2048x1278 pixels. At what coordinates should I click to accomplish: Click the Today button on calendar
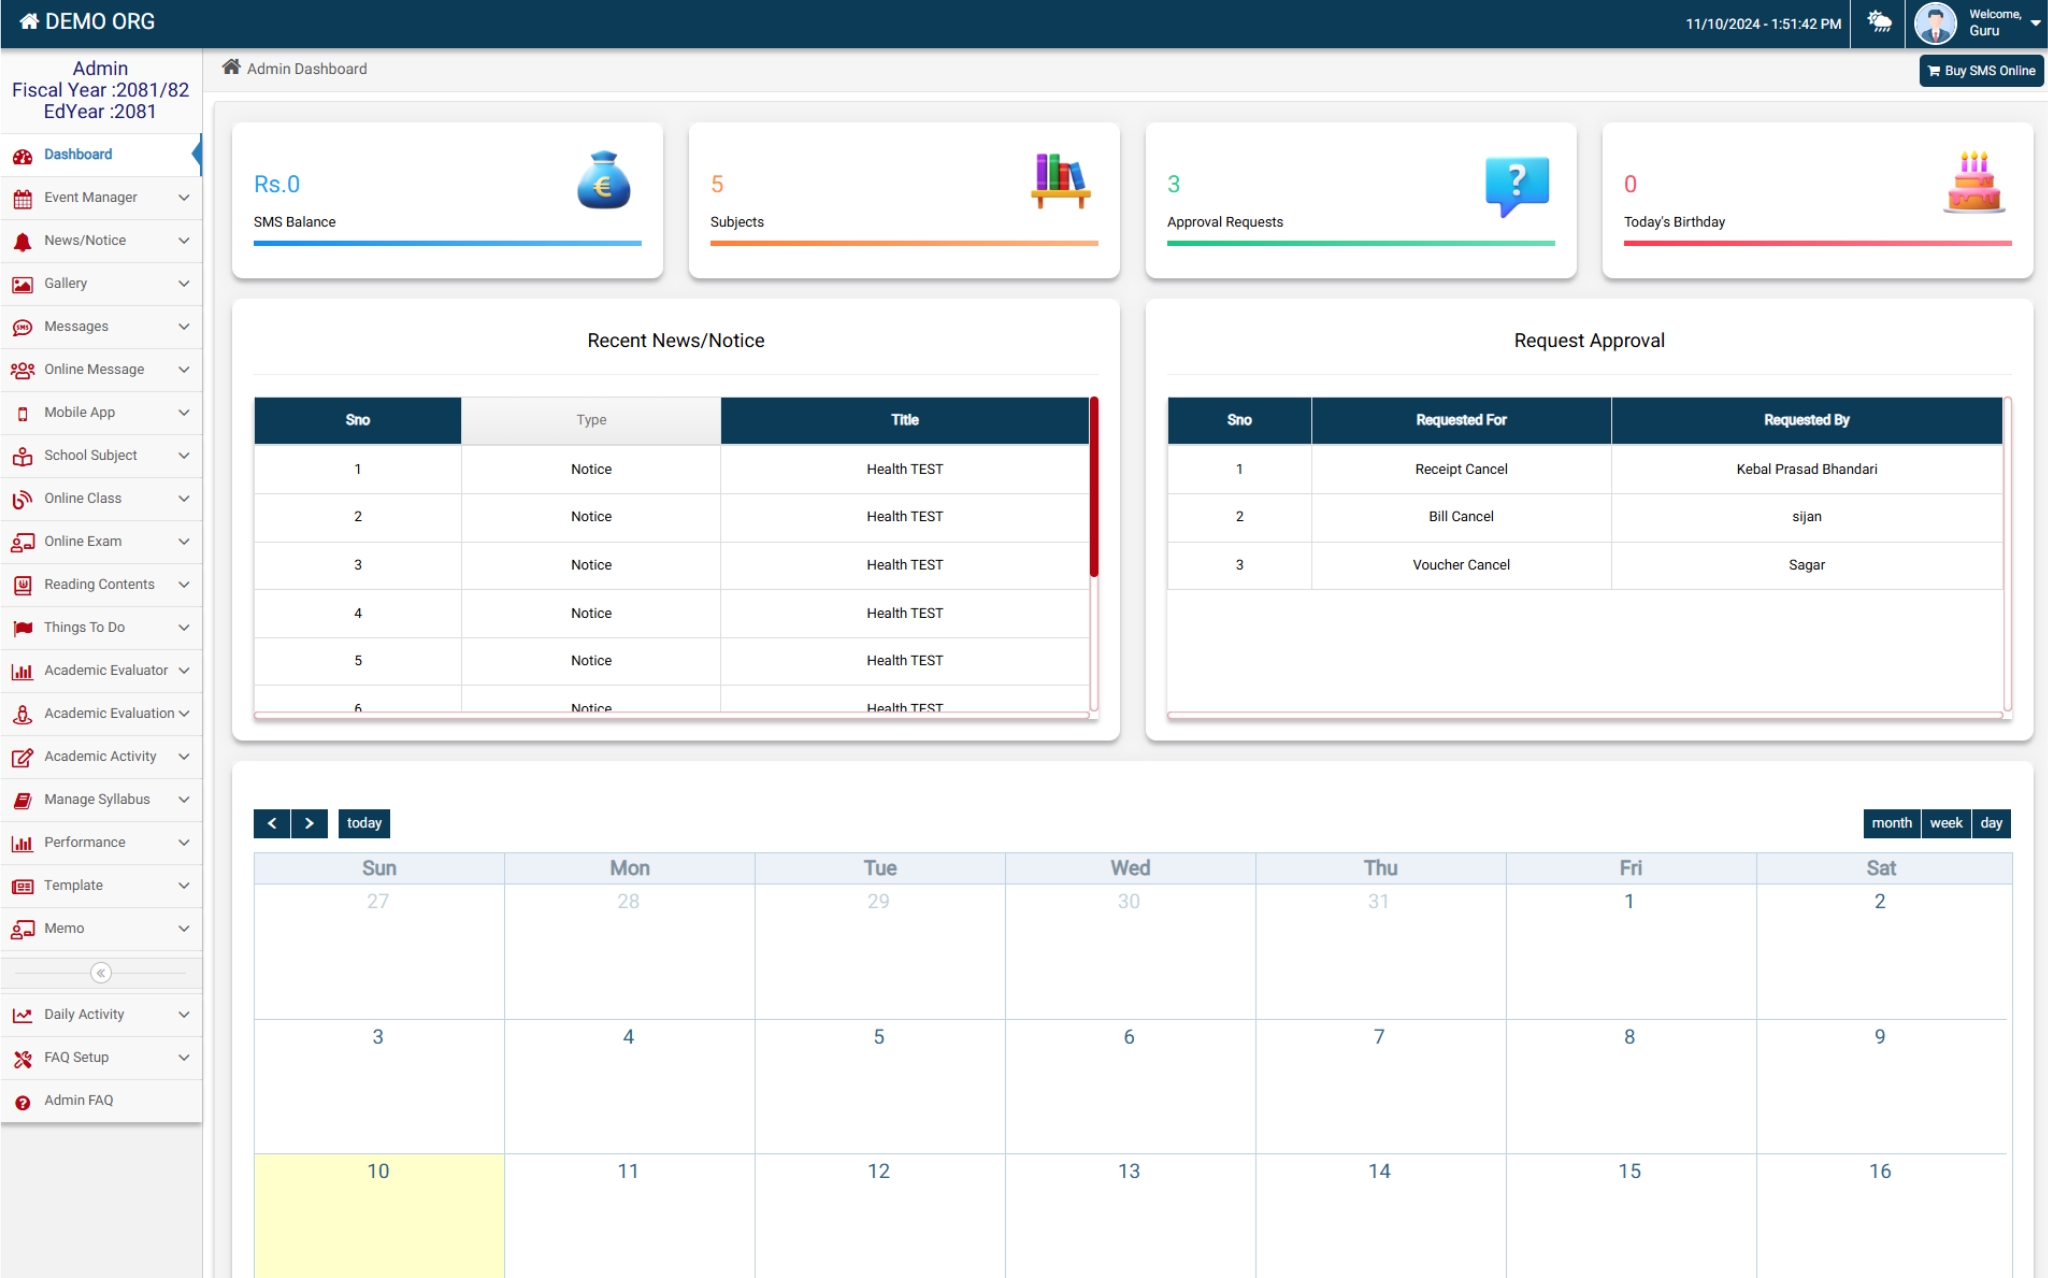pyautogui.click(x=365, y=822)
